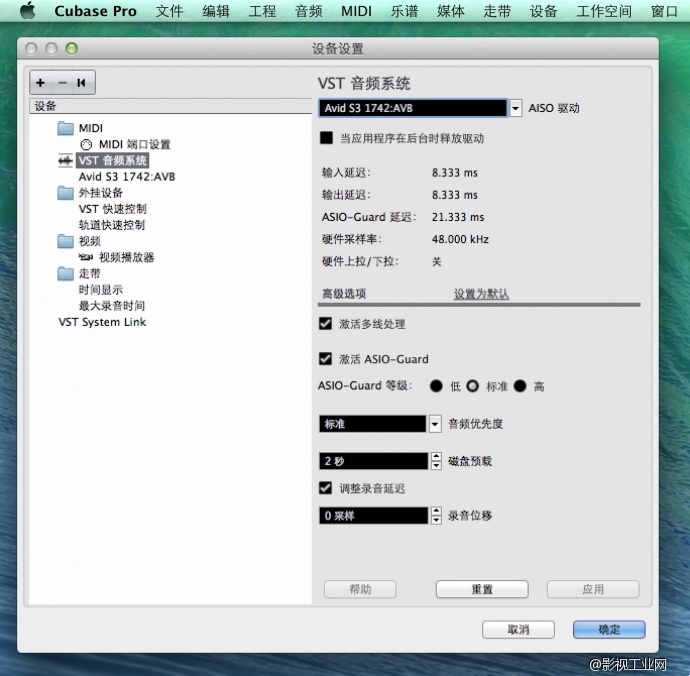Click the 应用 button

point(593,589)
